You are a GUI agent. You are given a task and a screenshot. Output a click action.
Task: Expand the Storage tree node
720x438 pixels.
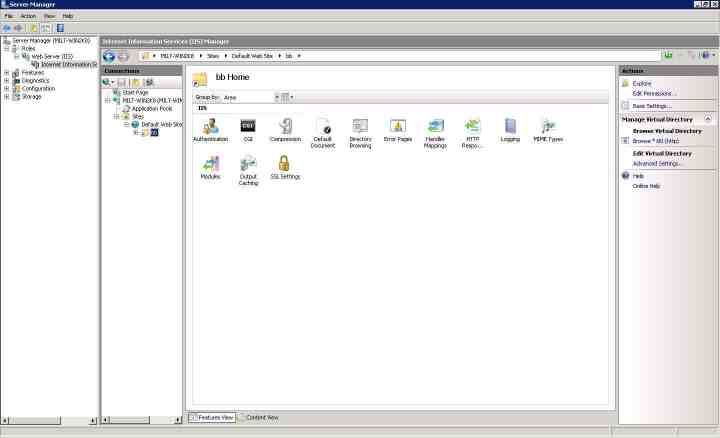tap(7, 97)
